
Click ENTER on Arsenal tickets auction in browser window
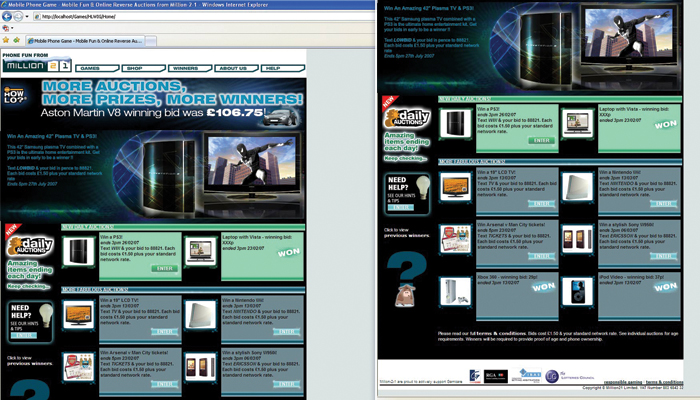tap(165, 384)
